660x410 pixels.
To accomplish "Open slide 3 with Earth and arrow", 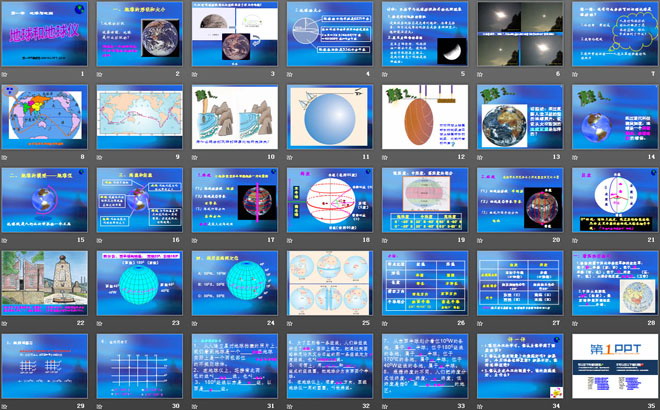I will [x=235, y=34].
